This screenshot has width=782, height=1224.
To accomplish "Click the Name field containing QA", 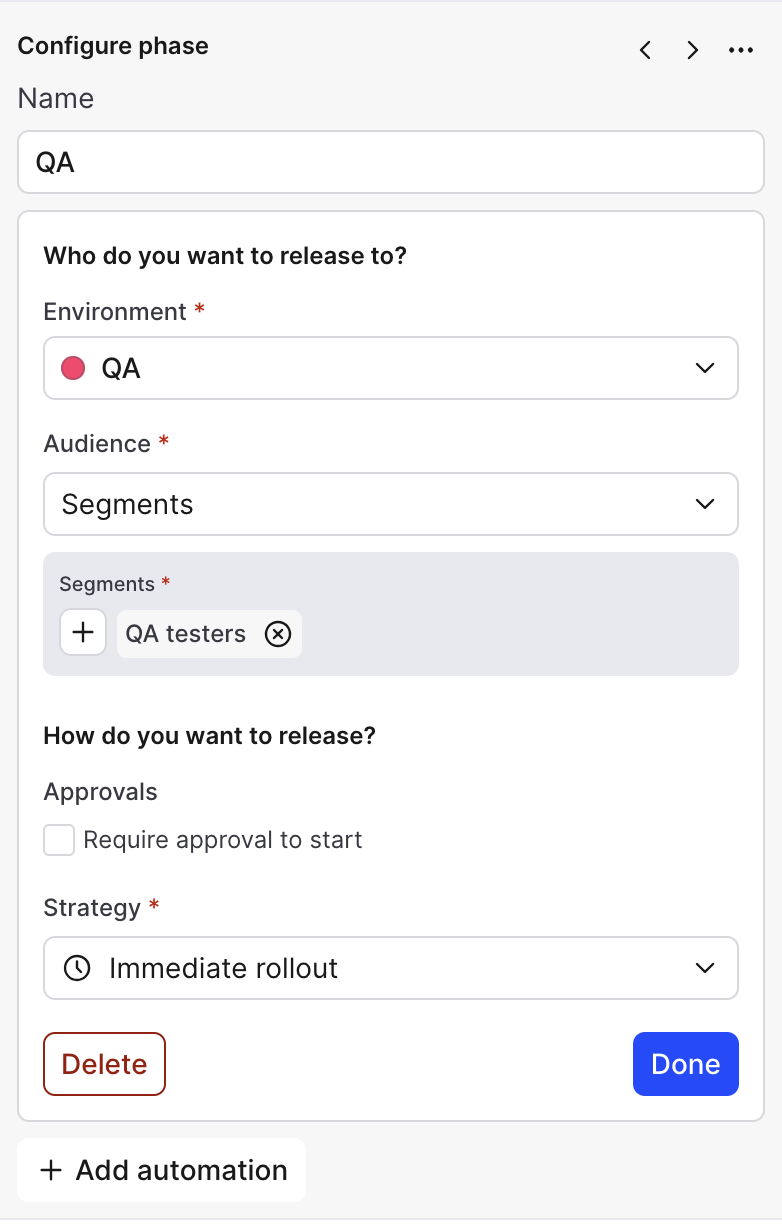I will tap(390, 161).
